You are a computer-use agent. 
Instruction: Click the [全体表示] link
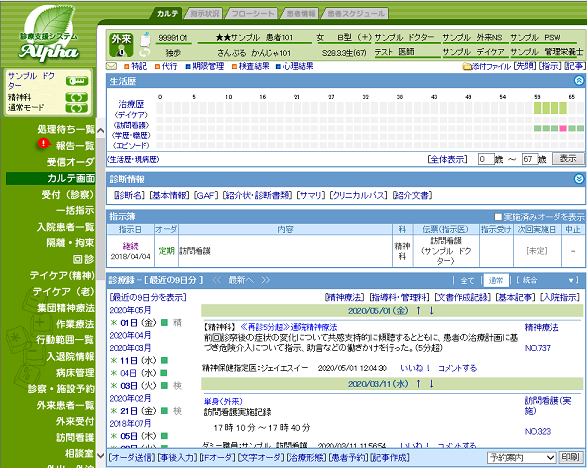pos(447,159)
